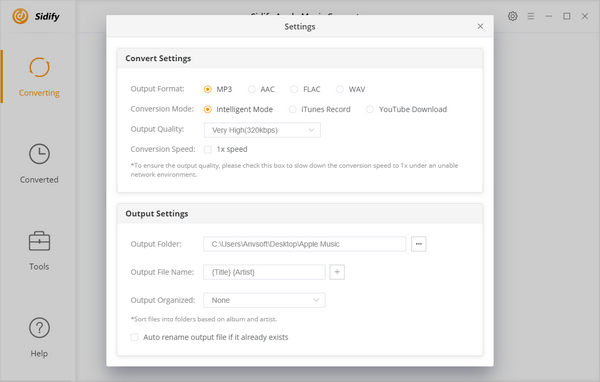Expand the Output Quality dropdown
Viewport: 600px width, 382px height.
coord(262,130)
